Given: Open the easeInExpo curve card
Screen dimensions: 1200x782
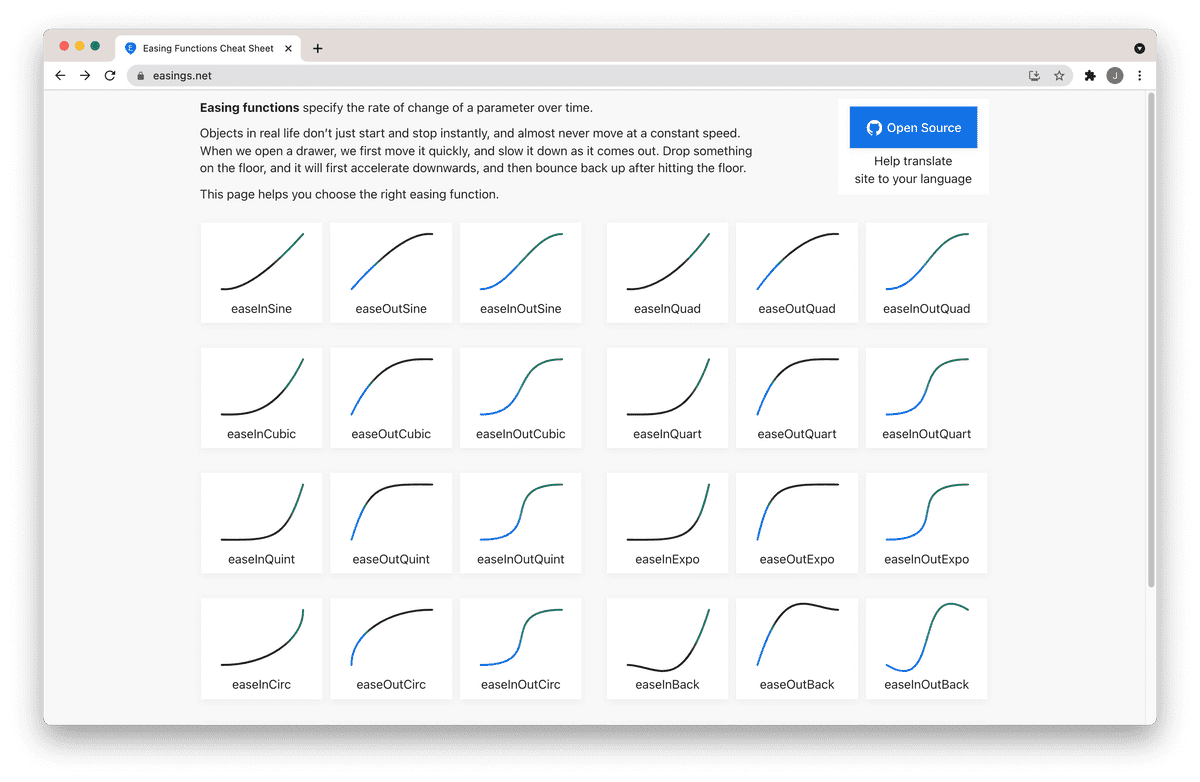Looking at the screenshot, I should point(667,523).
